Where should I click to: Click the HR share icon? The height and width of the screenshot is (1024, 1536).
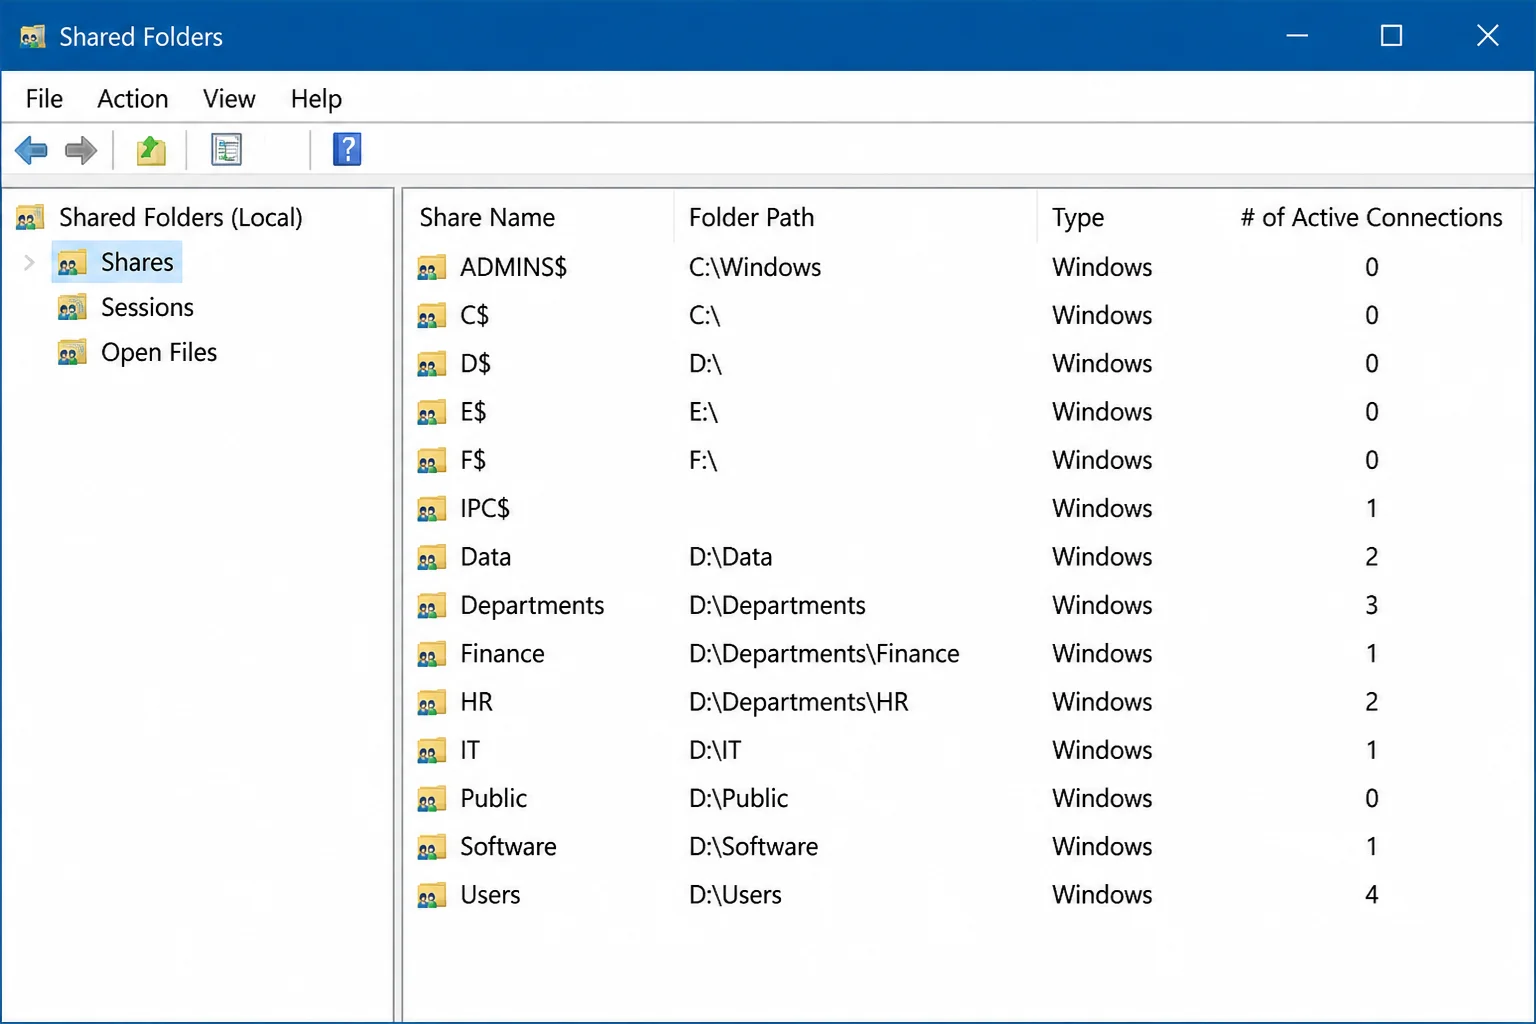[x=431, y=702]
